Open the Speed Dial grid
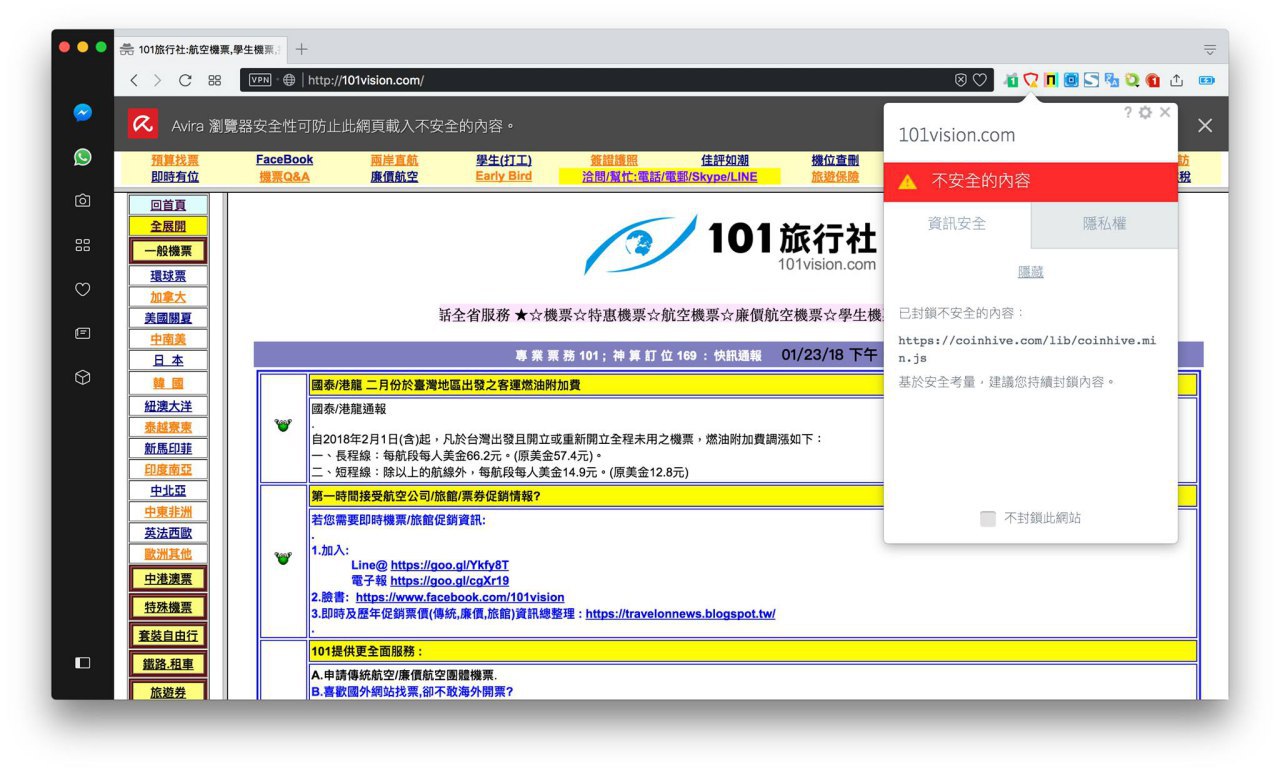The image size is (1280, 773). 215,80
